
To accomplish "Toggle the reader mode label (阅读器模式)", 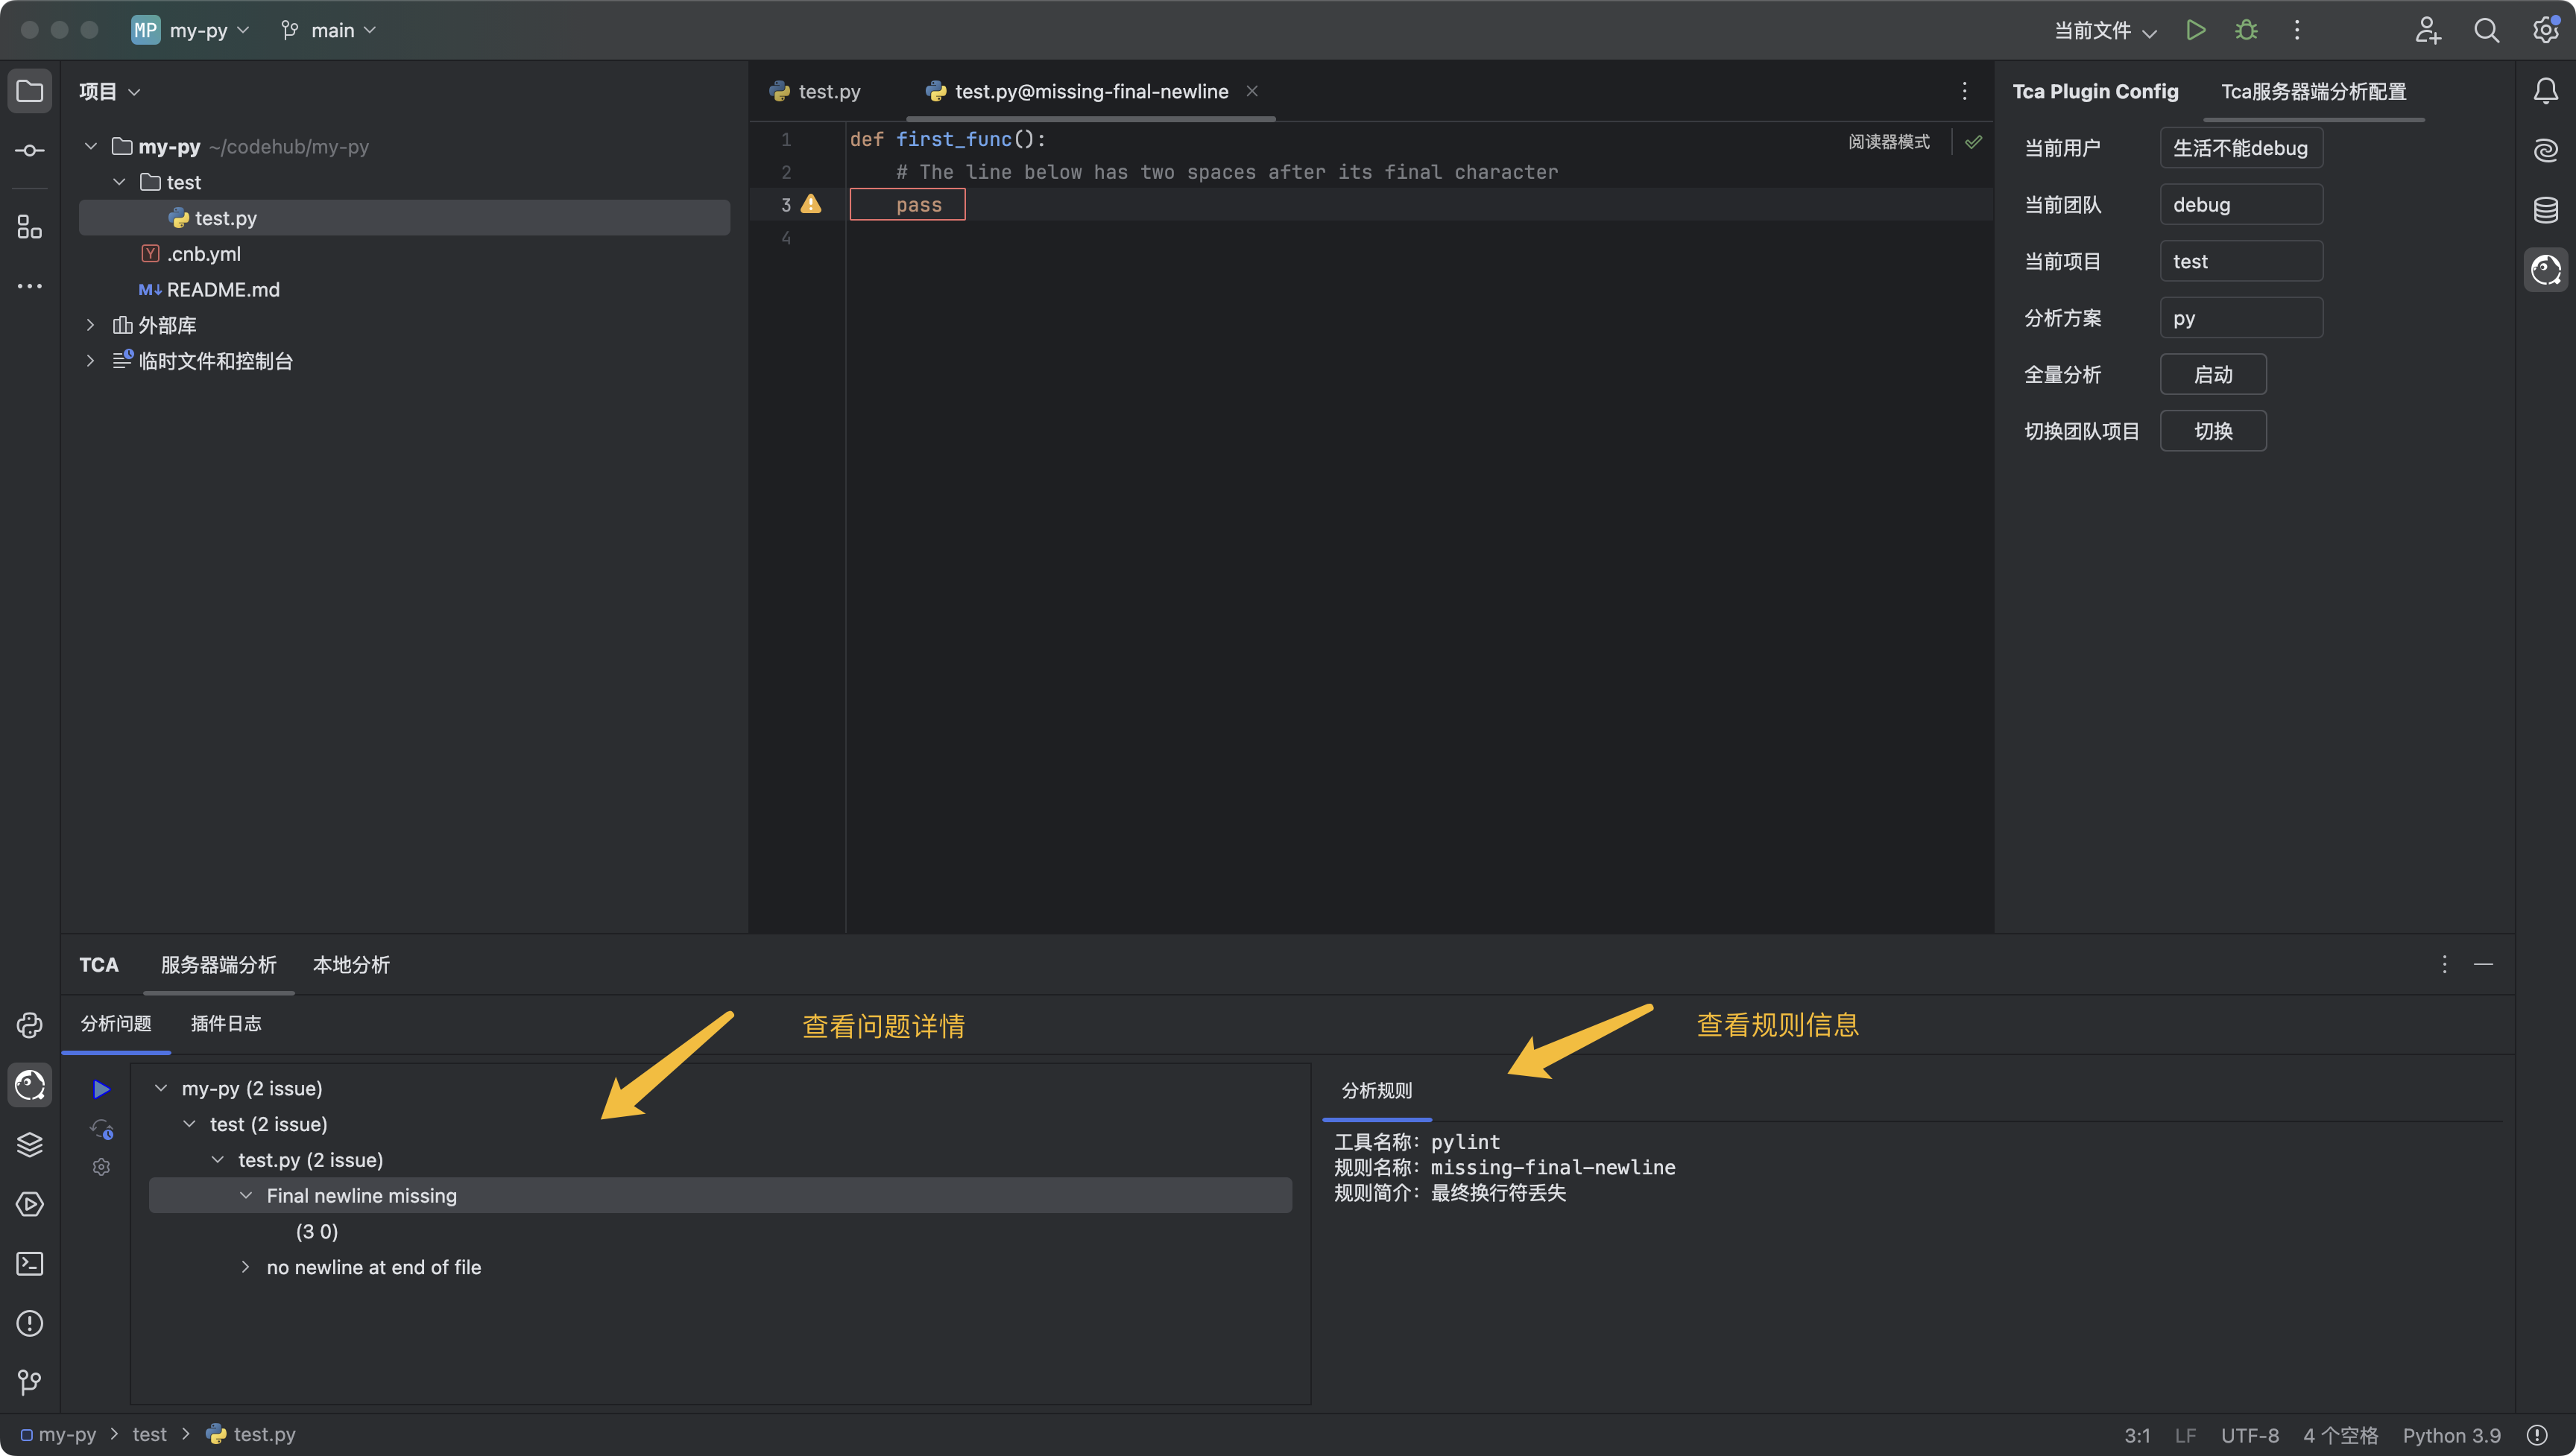I will tap(1889, 142).
